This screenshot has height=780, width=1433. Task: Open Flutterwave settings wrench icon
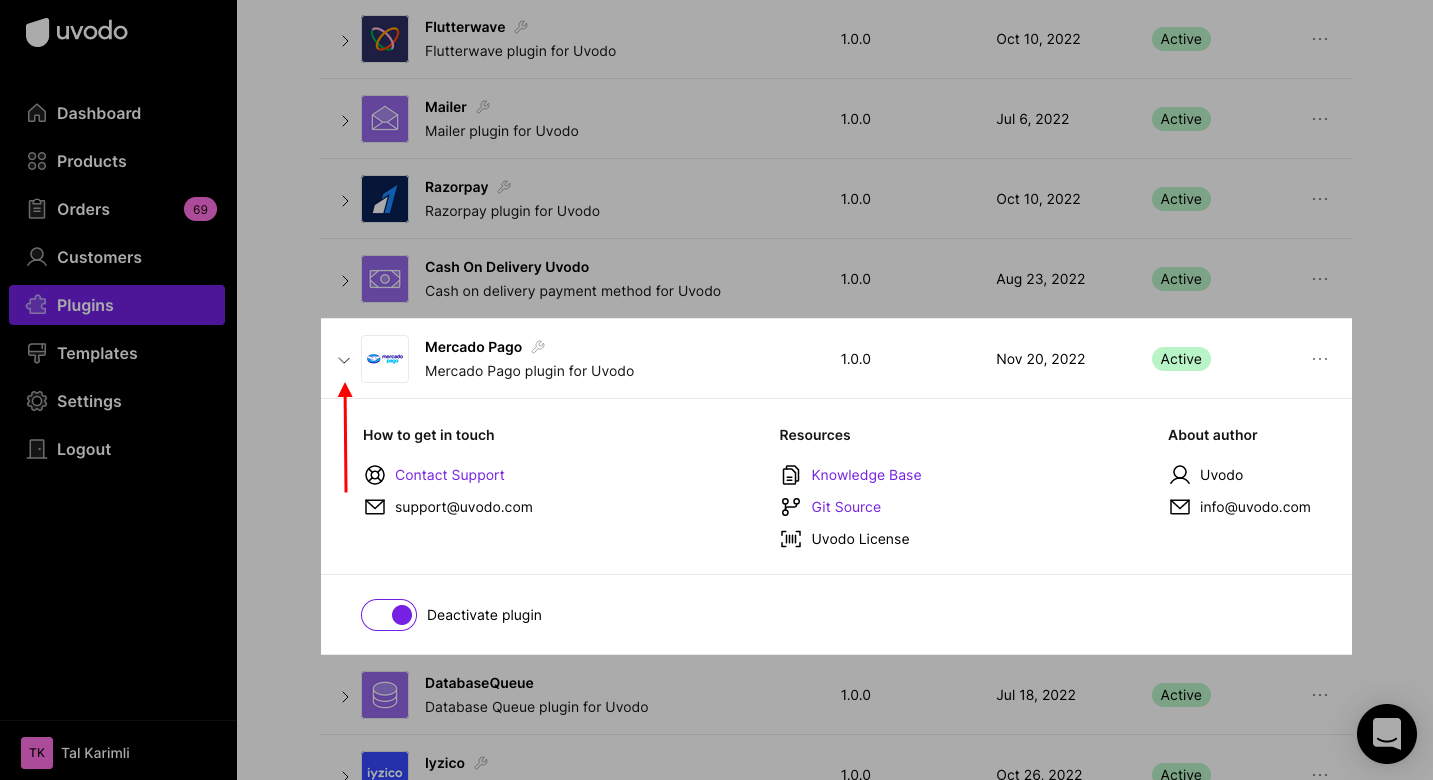tap(521, 27)
